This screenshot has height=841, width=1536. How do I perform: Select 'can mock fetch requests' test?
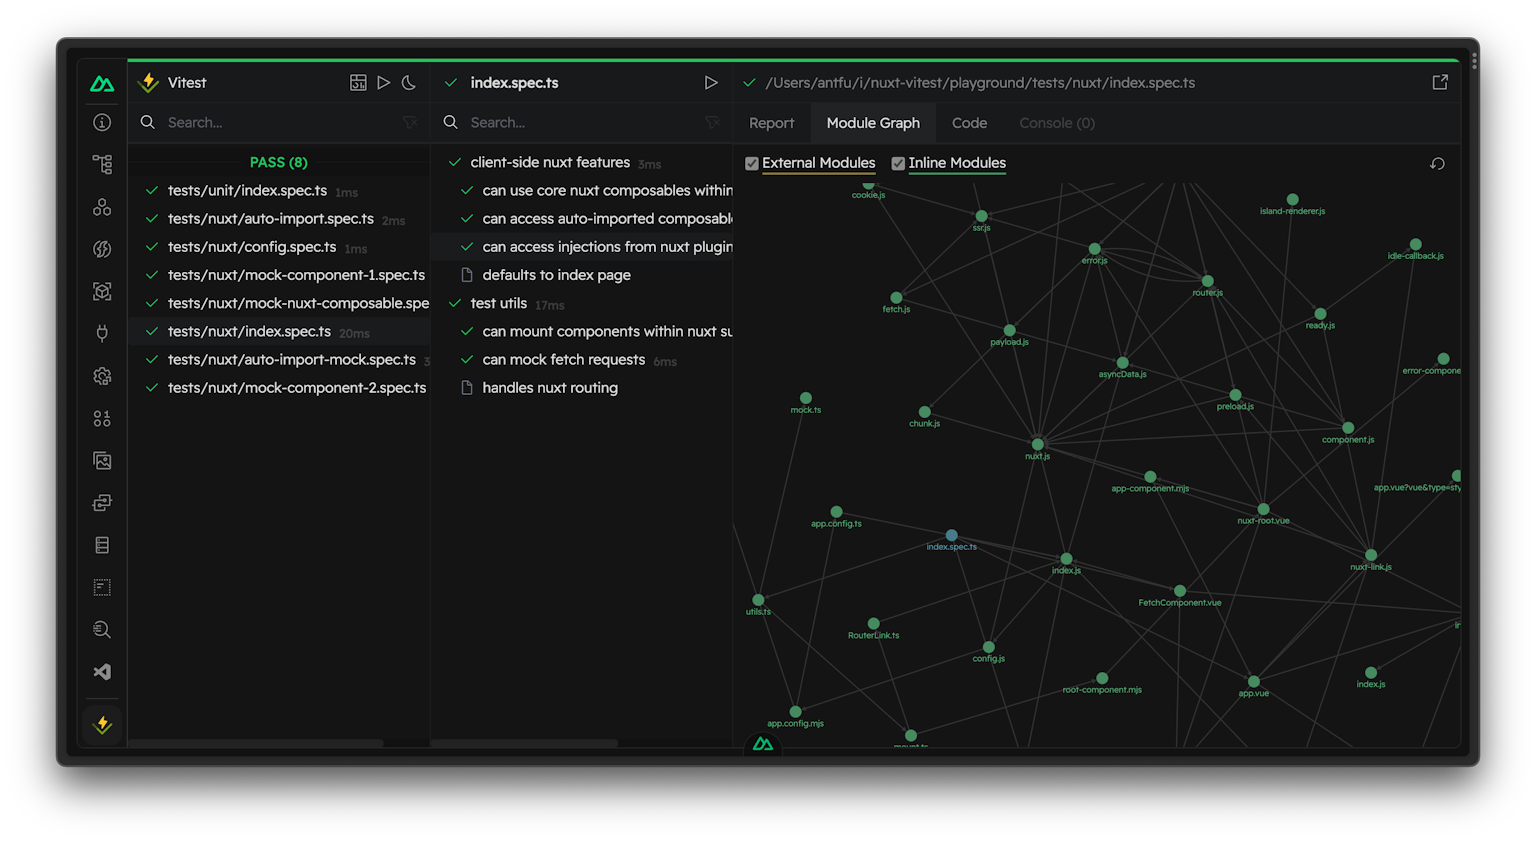click(x=582, y=360)
